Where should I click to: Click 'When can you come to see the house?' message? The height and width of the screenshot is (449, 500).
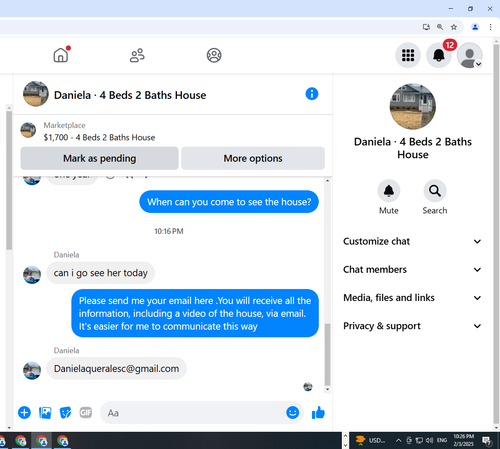point(229,202)
